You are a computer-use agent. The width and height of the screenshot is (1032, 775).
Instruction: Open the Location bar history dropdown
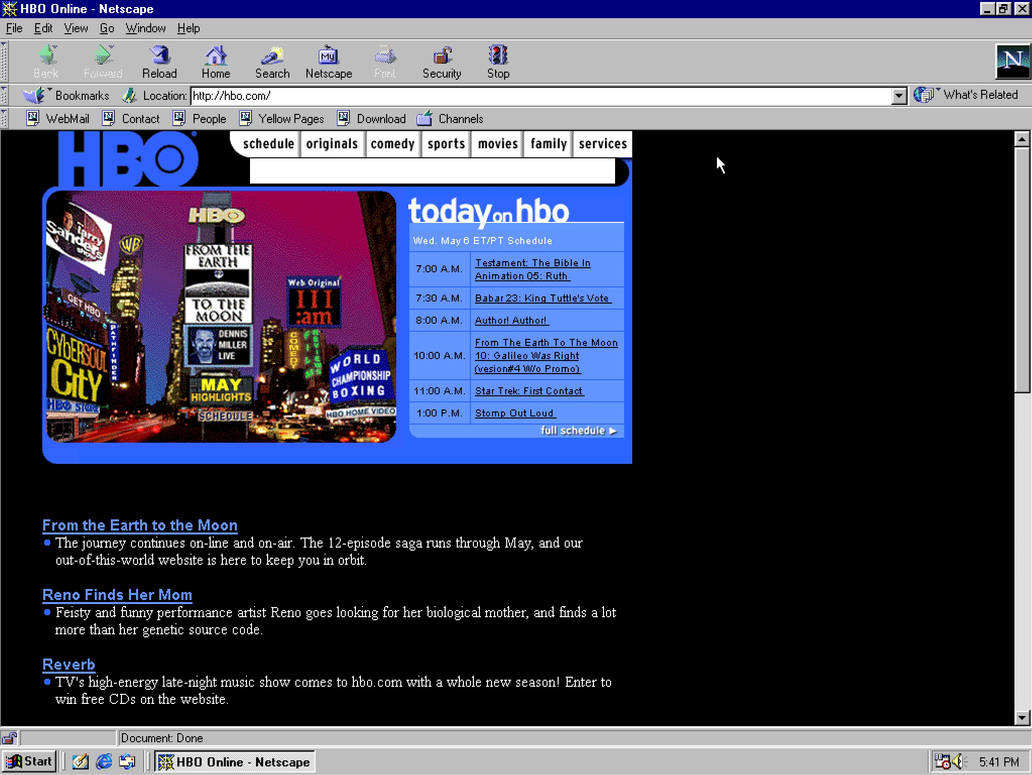pos(898,95)
